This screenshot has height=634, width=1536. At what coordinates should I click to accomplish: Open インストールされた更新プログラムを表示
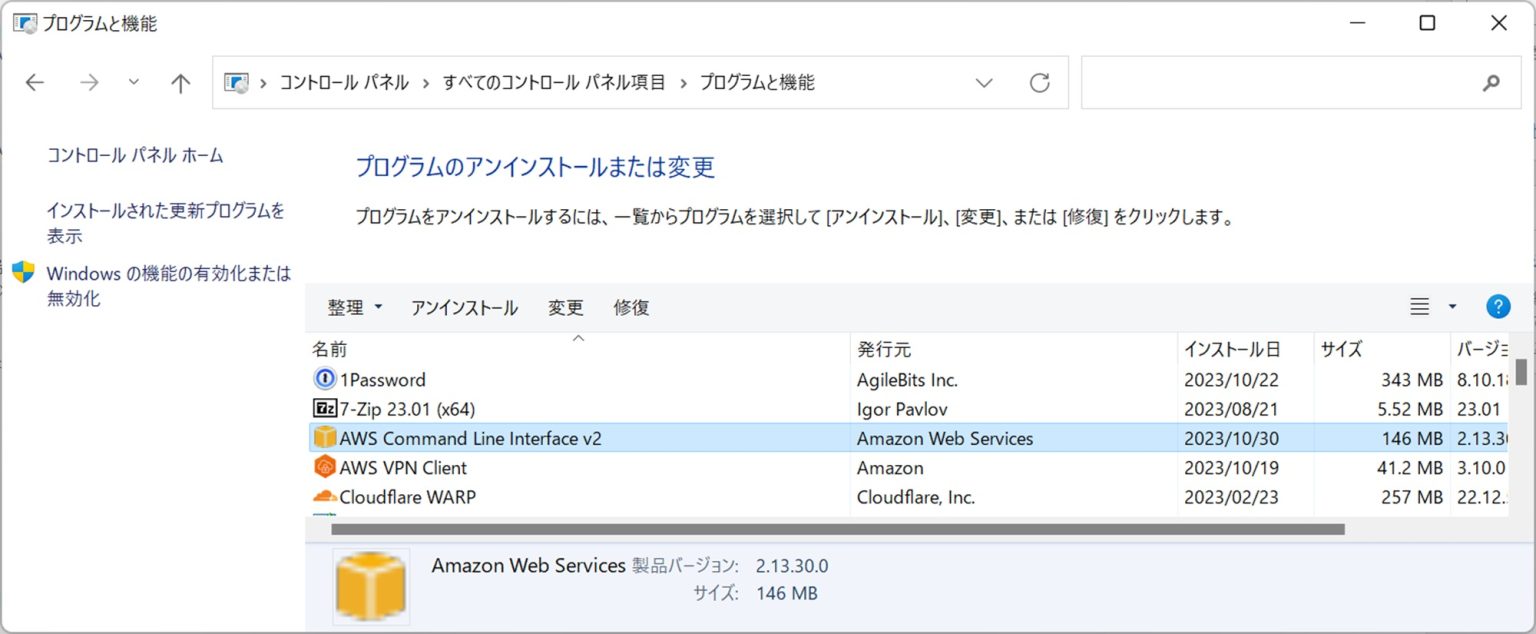166,222
